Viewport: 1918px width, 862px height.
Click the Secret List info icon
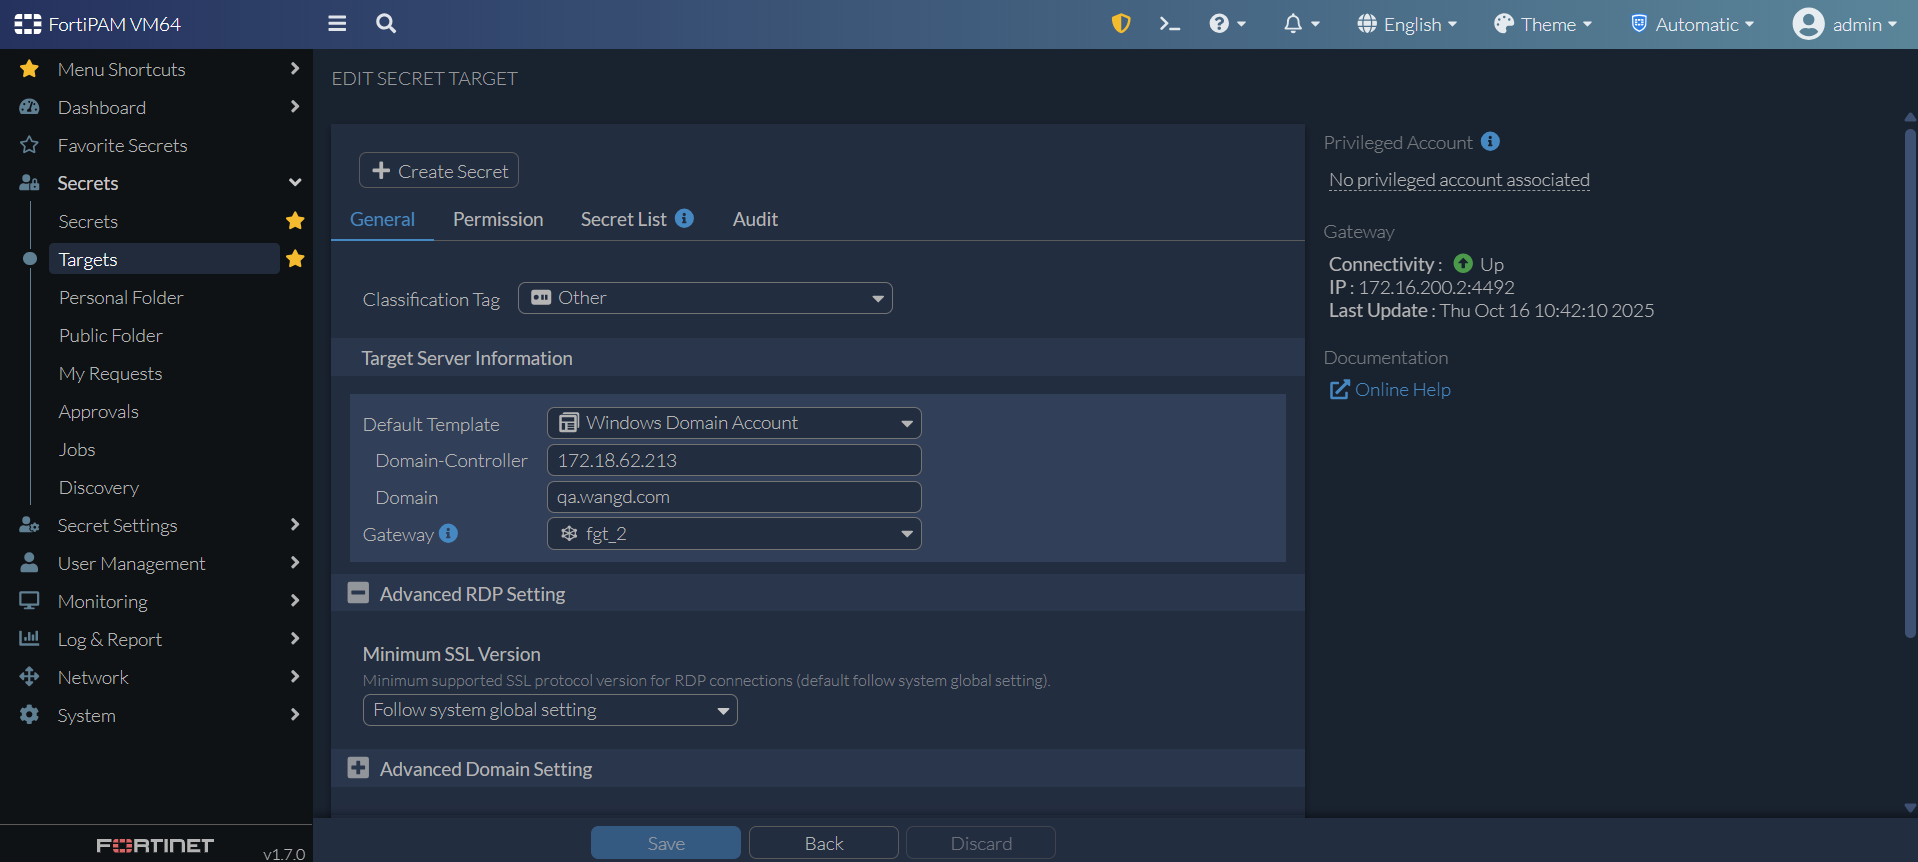(x=684, y=218)
